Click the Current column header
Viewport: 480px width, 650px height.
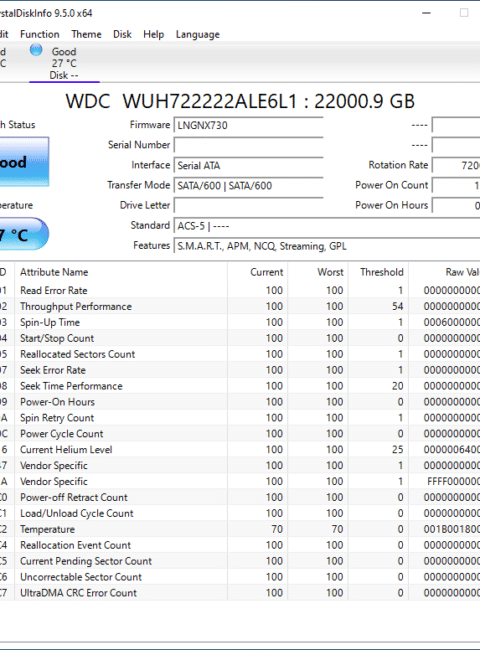[257, 272]
